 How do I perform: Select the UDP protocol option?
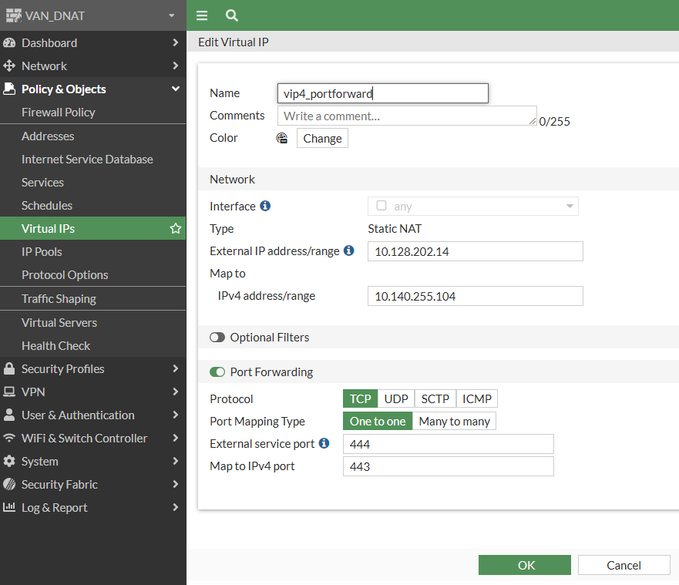point(396,399)
